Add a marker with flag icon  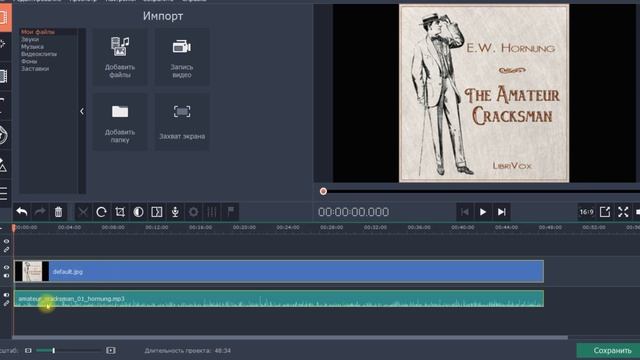click(x=231, y=212)
